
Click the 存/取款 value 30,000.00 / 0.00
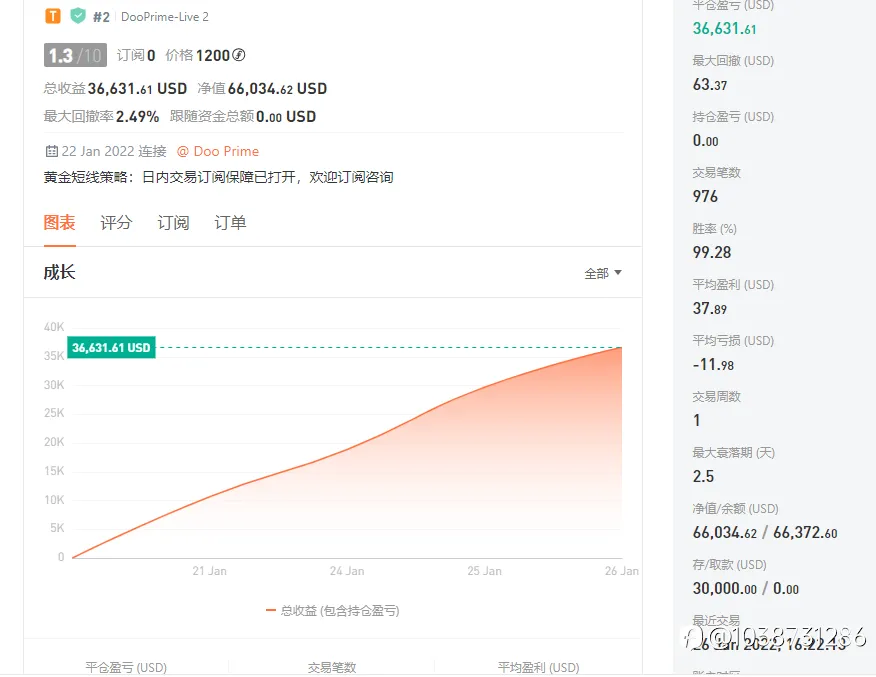746,589
